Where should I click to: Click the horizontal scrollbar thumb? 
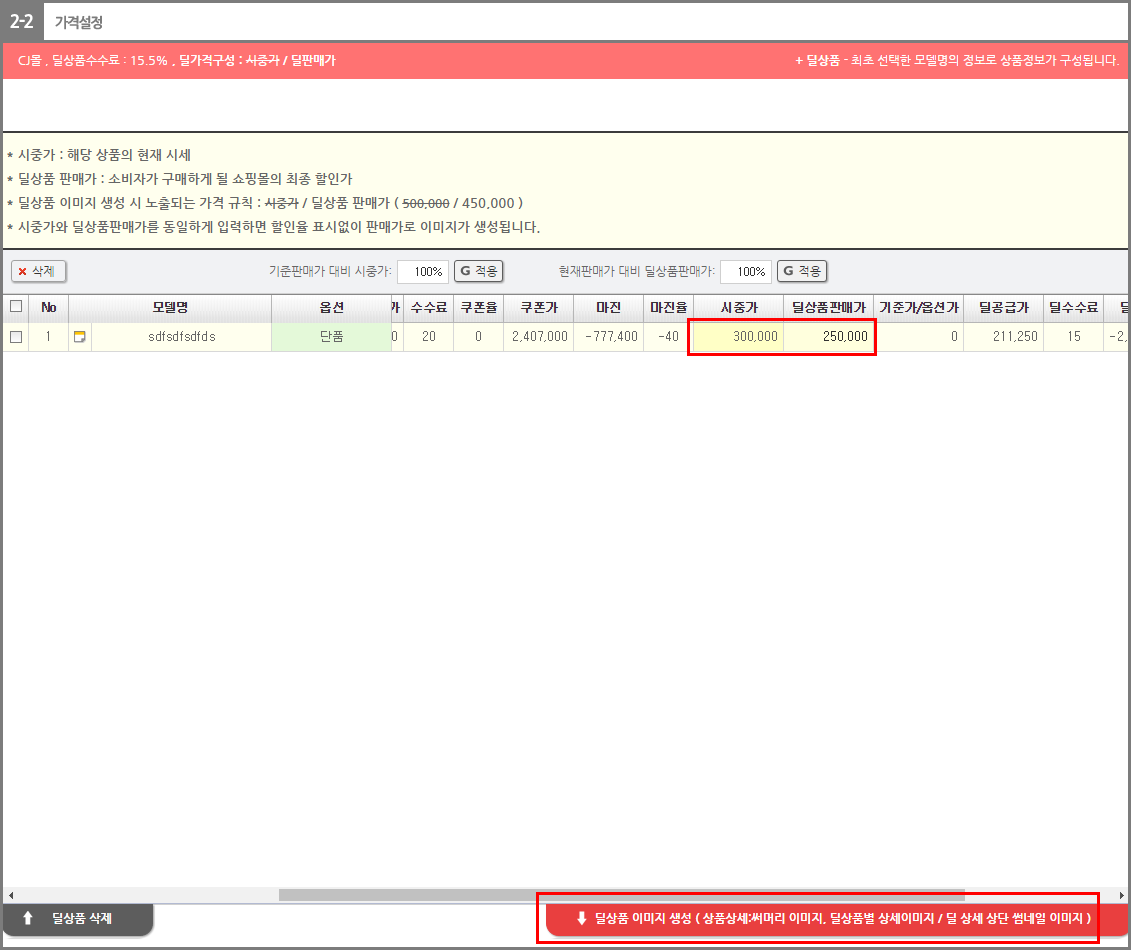tap(620, 895)
